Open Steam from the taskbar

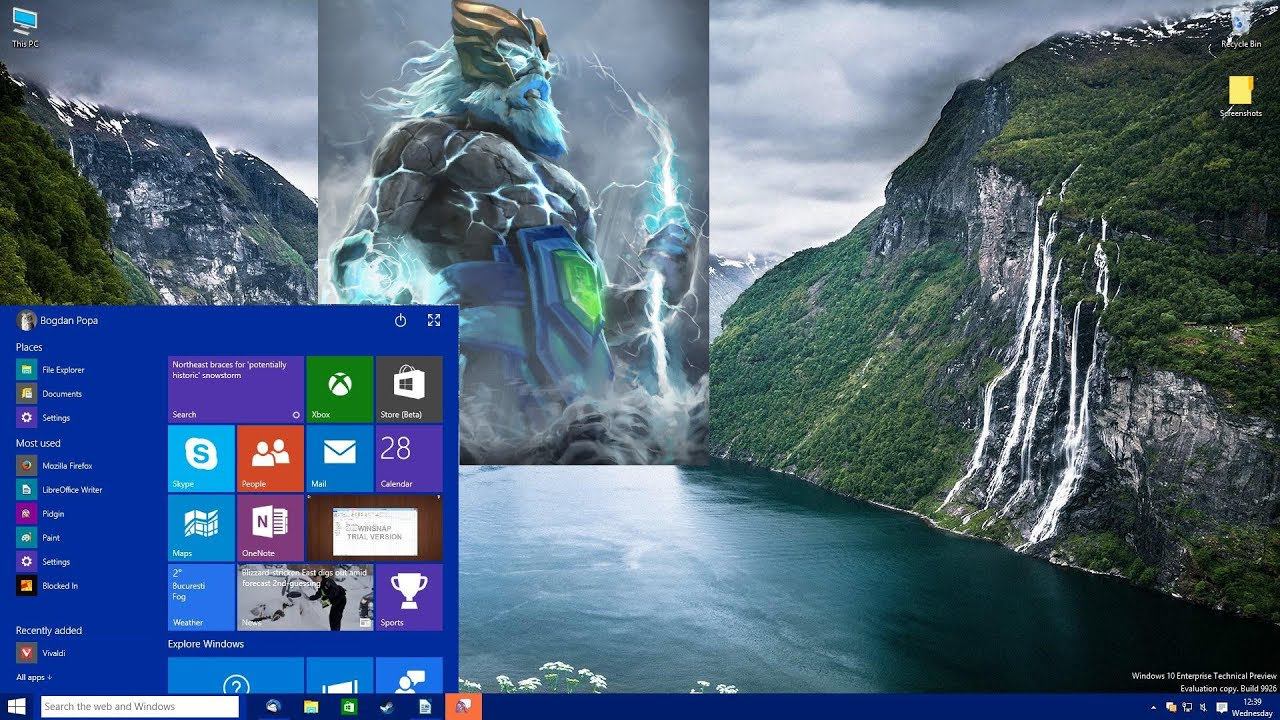tap(387, 706)
